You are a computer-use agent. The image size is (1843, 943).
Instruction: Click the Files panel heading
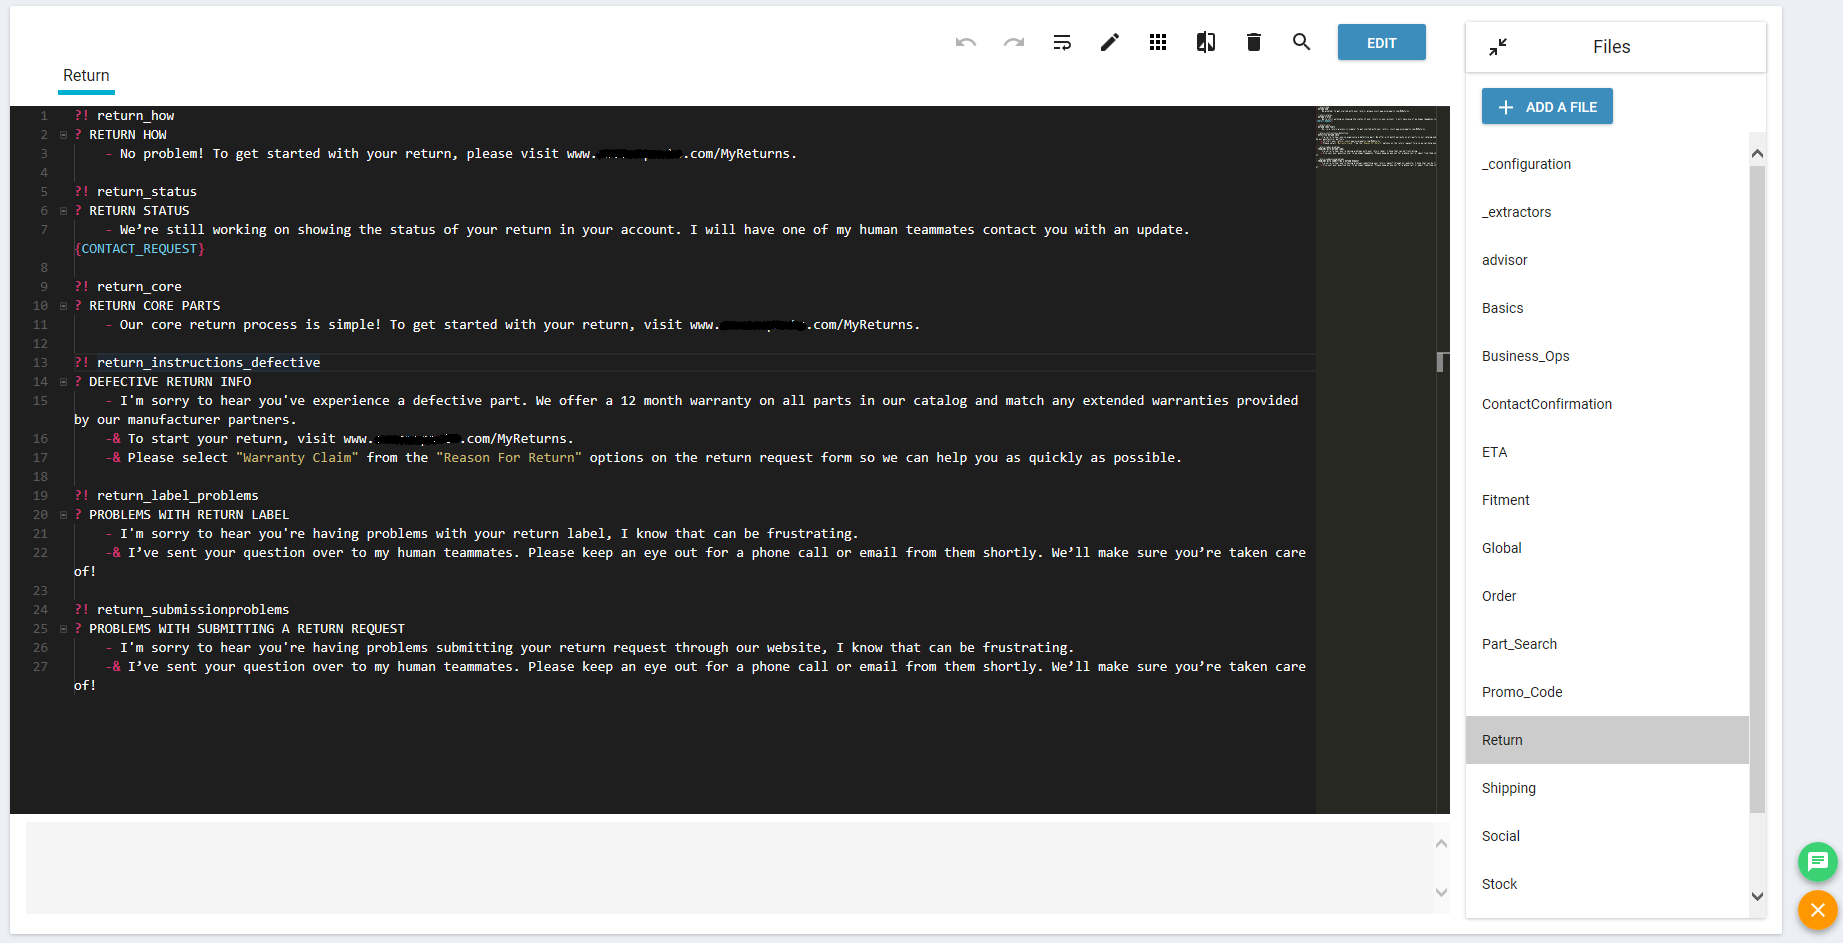(1611, 47)
